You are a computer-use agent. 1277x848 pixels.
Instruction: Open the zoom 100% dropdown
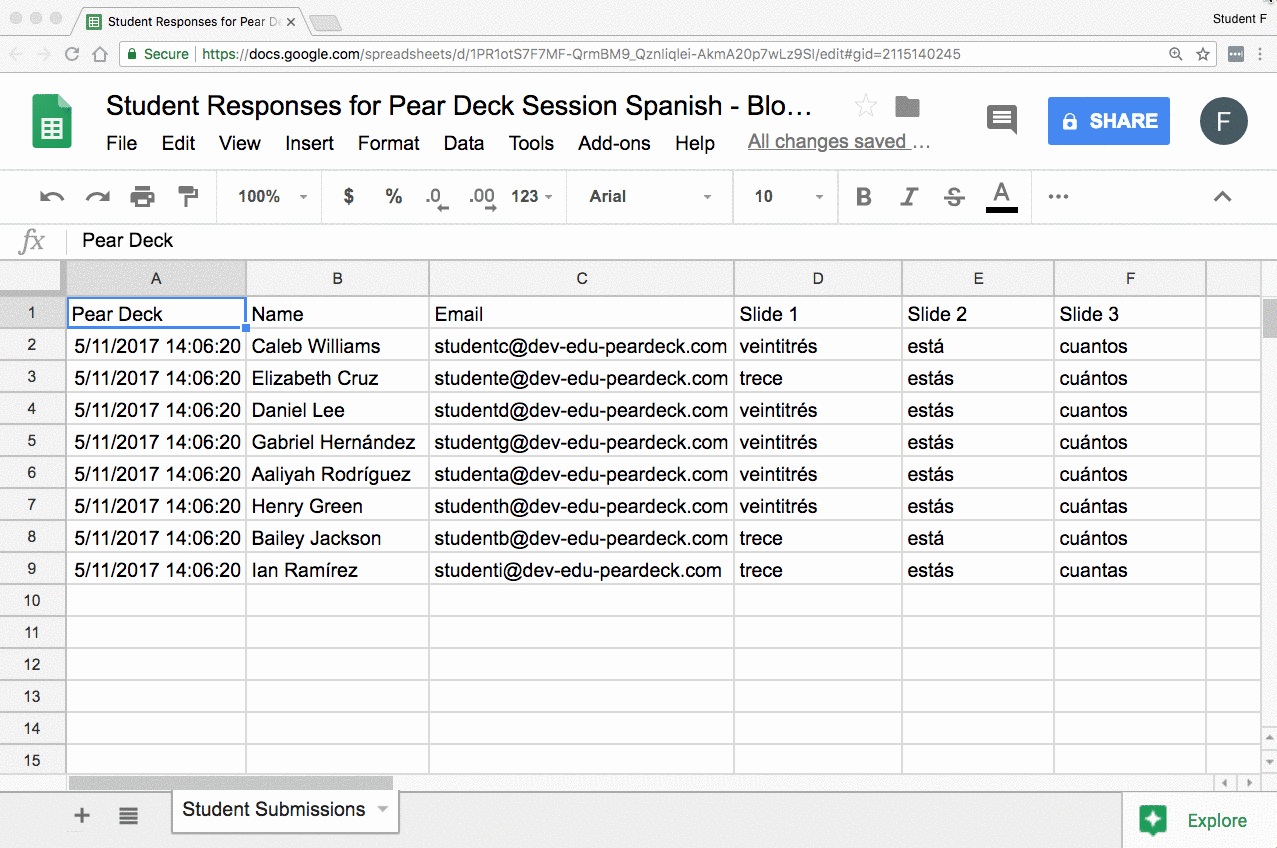click(273, 197)
